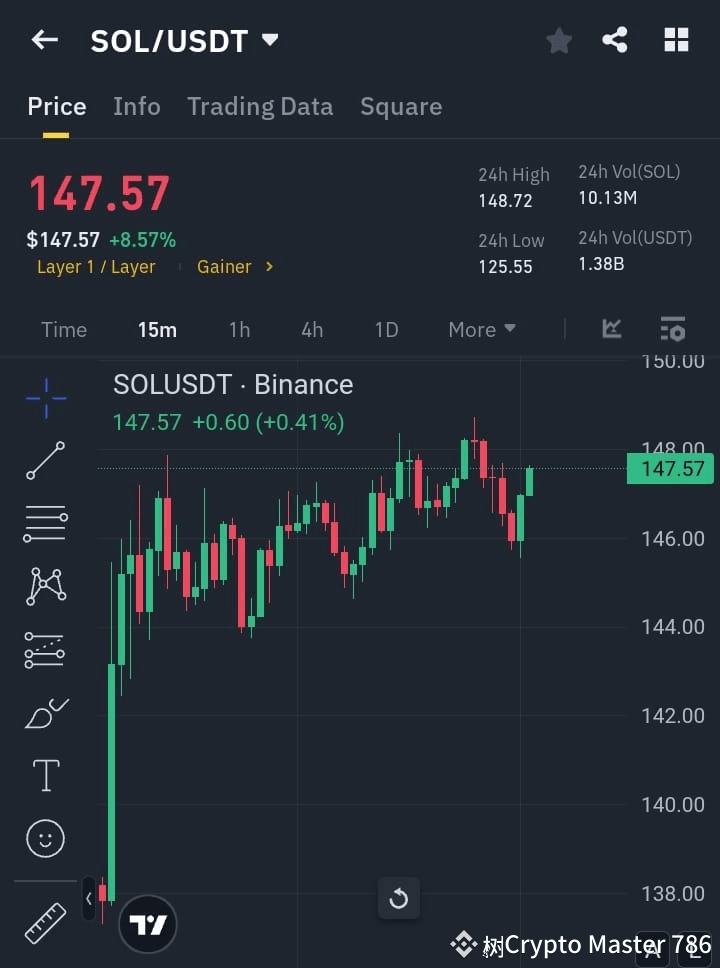
Task: Select the XABCD pattern tool
Action: point(45,586)
